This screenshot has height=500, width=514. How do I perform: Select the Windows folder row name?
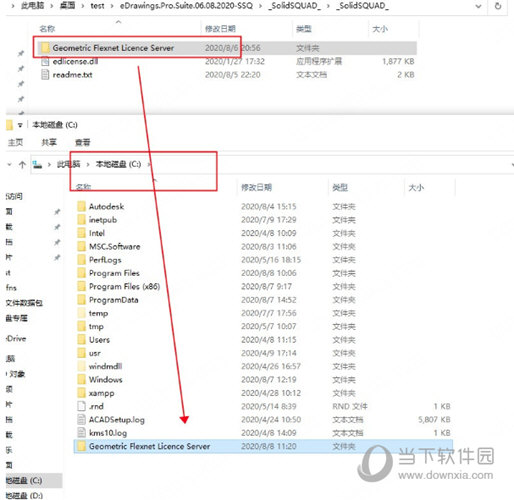(x=105, y=380)
